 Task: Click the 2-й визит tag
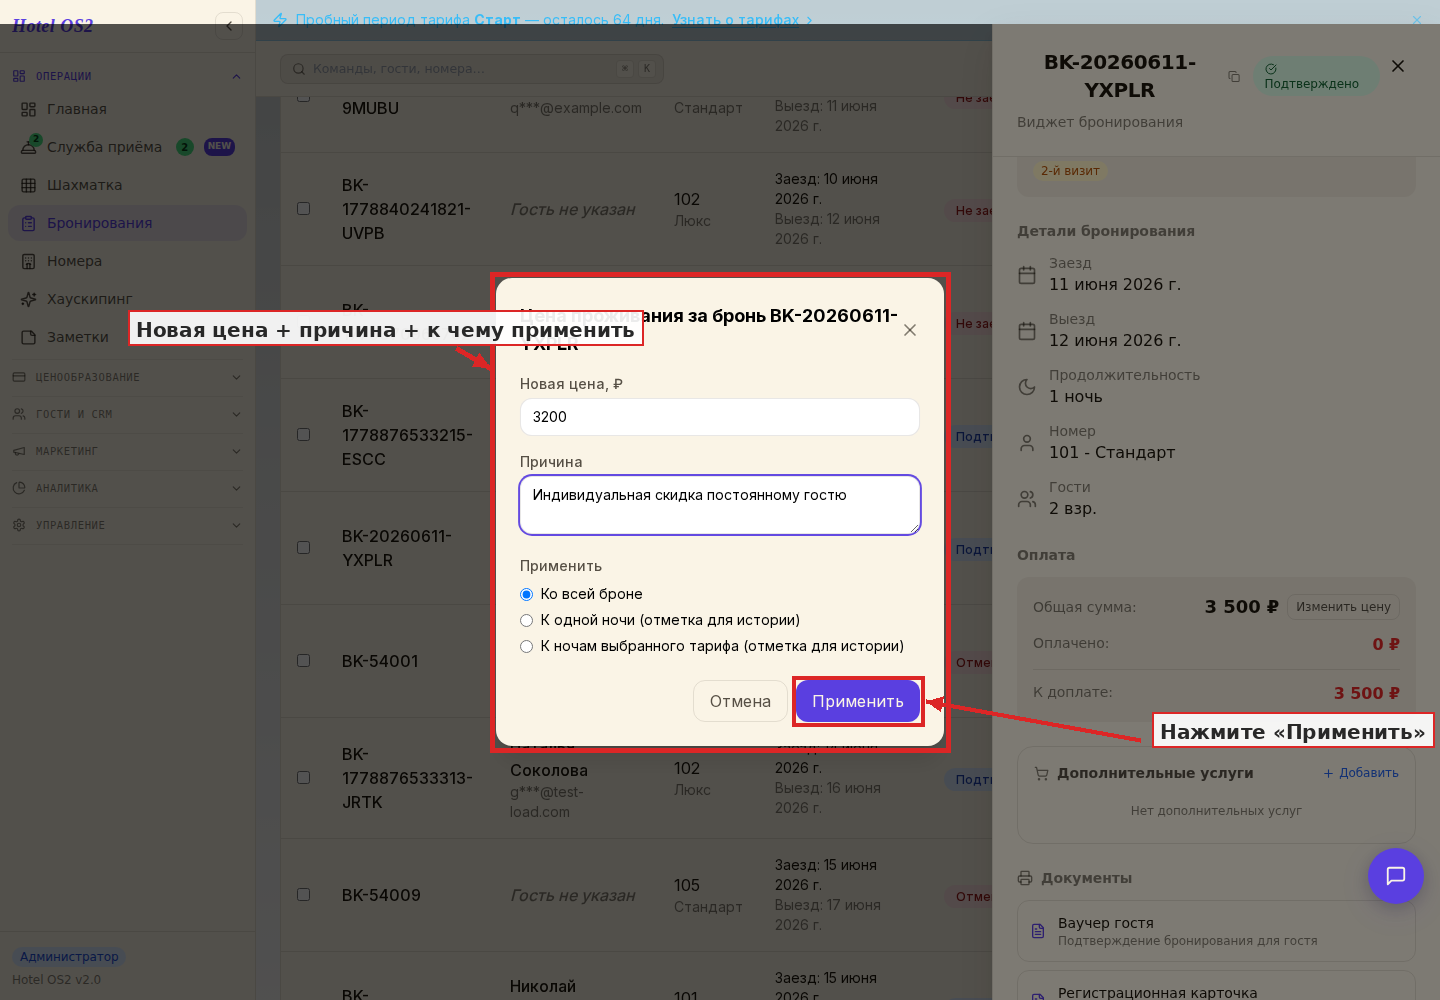click(x=1070, y=171)
